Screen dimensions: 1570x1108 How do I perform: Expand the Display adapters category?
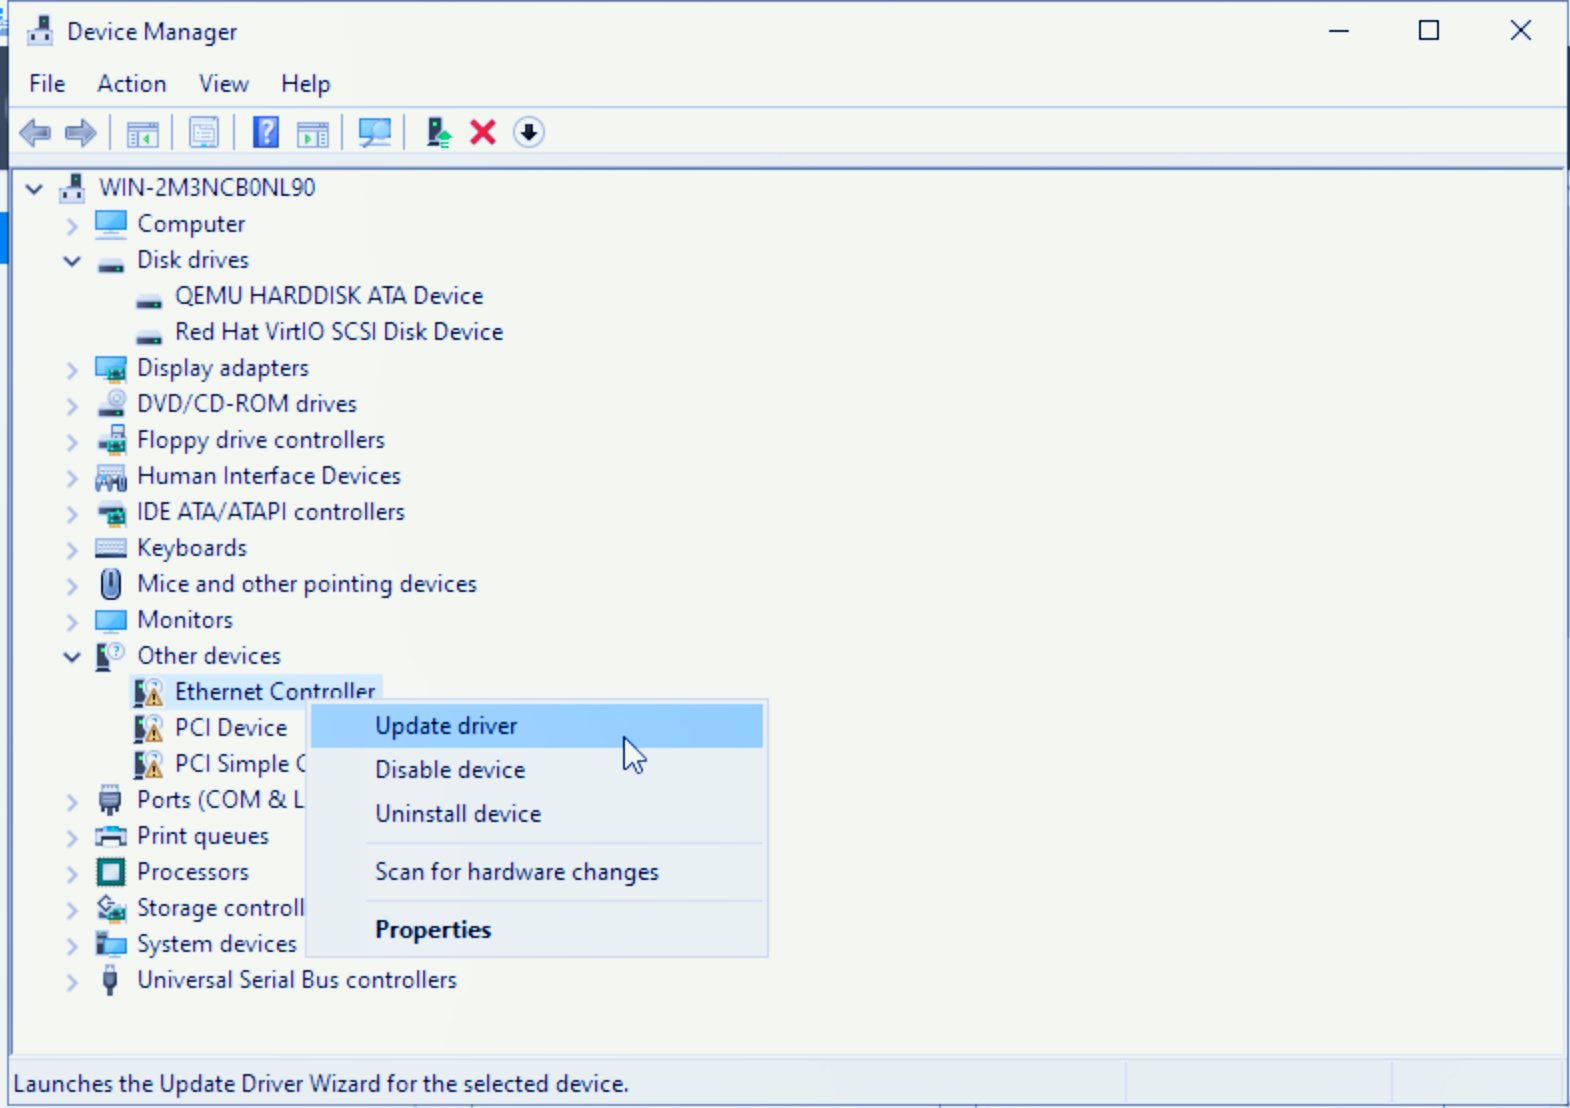[72, 369]
